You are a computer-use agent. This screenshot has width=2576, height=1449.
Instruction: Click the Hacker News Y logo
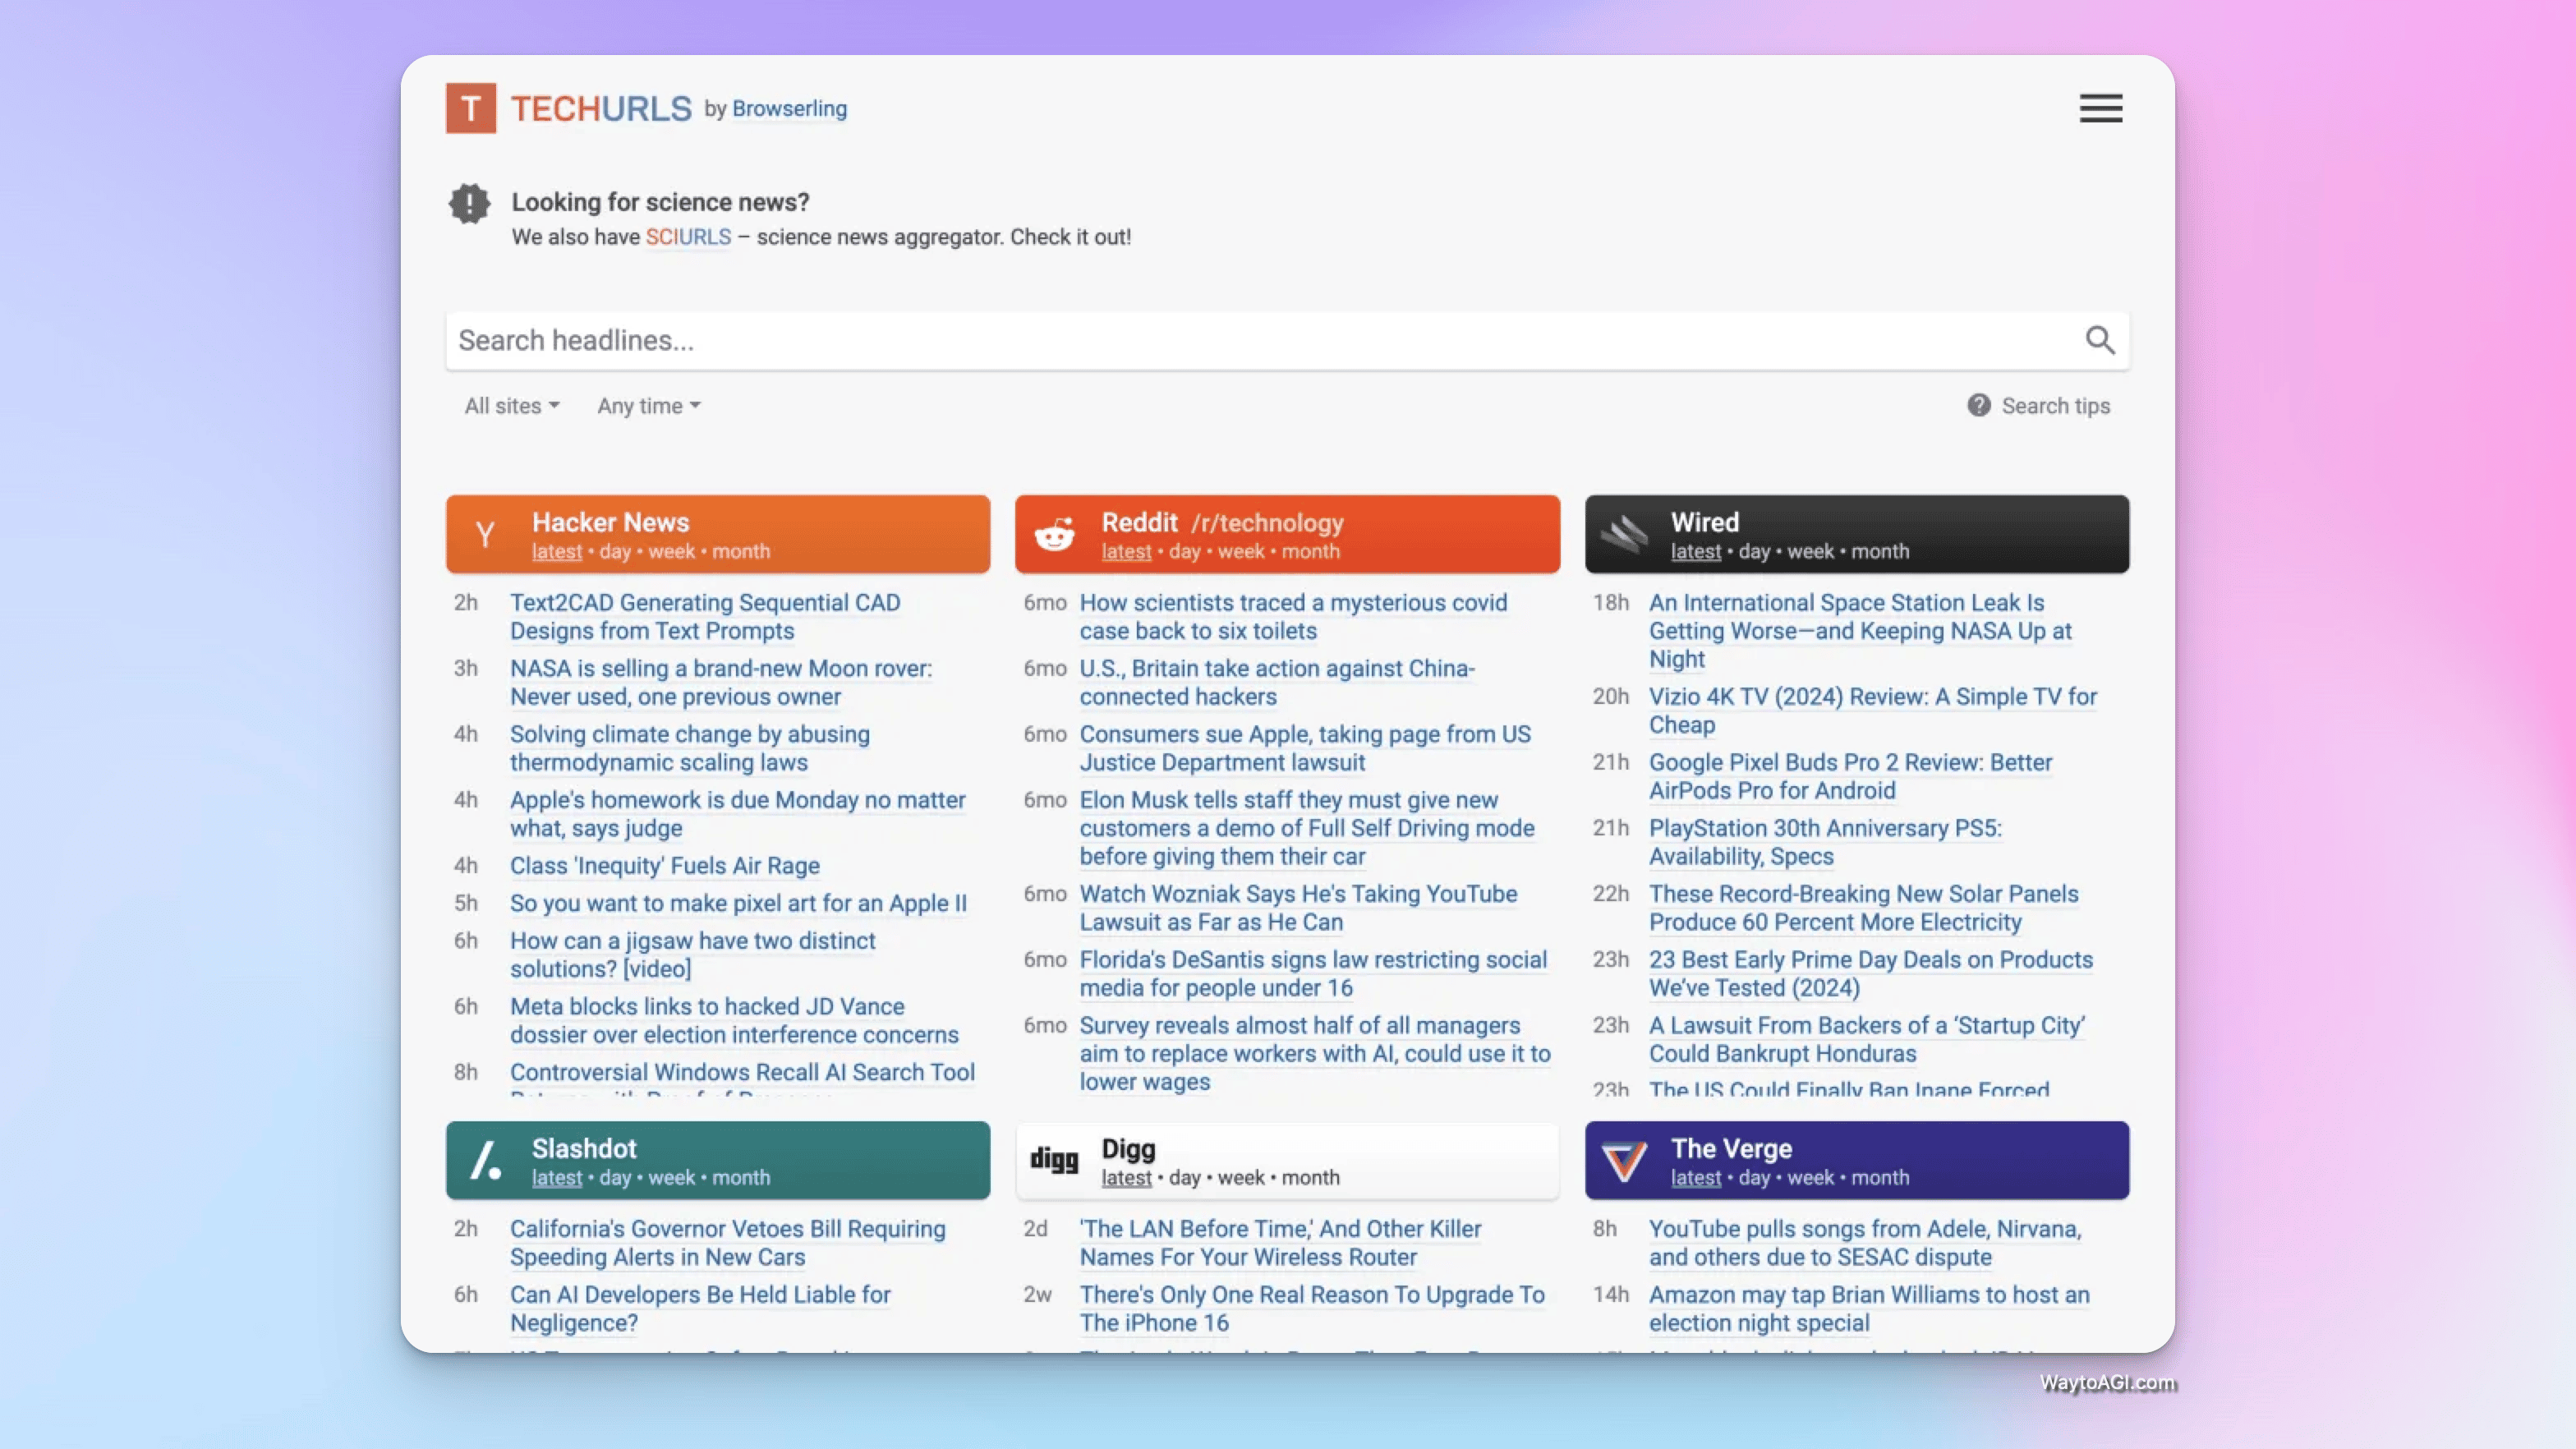pos(485,534)
